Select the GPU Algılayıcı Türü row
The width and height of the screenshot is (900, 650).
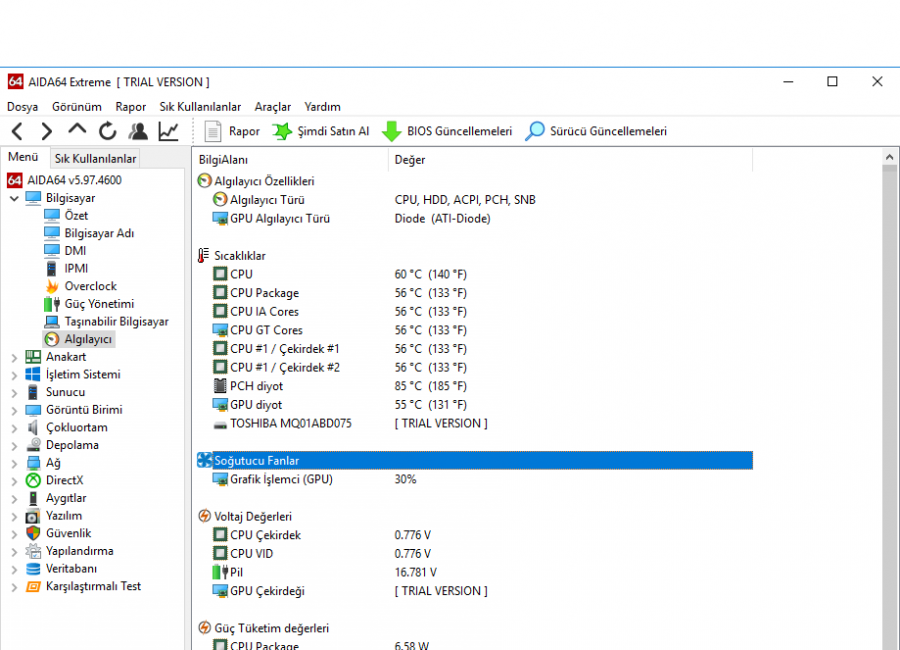click(x=474, y=219)
